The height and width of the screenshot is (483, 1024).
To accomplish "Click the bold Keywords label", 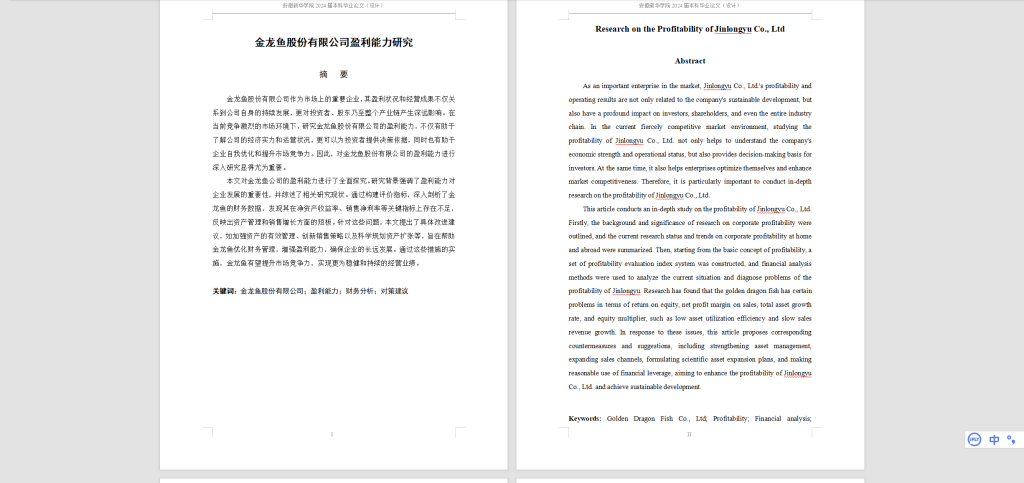I will click(x=585, y=418).
